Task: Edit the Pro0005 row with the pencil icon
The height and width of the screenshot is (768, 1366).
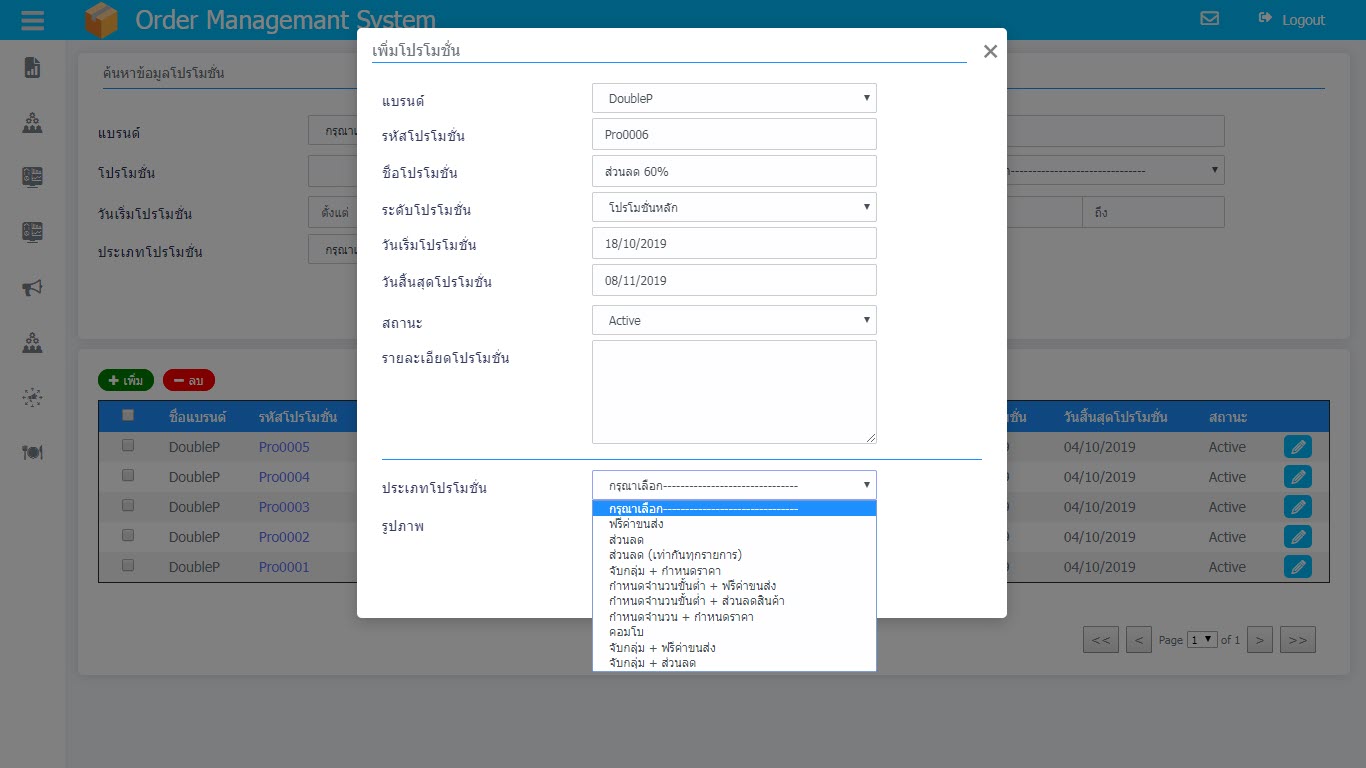Action: [x=1297, y=447]
